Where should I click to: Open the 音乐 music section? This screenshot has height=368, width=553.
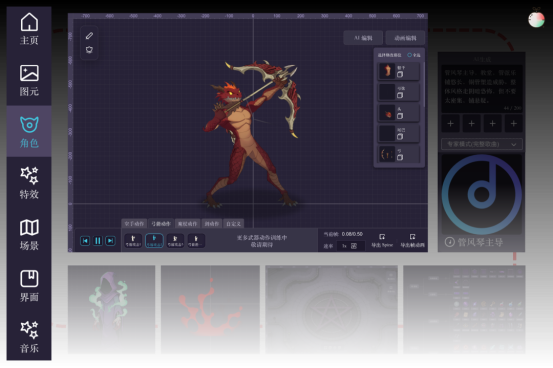click(29, 336)
